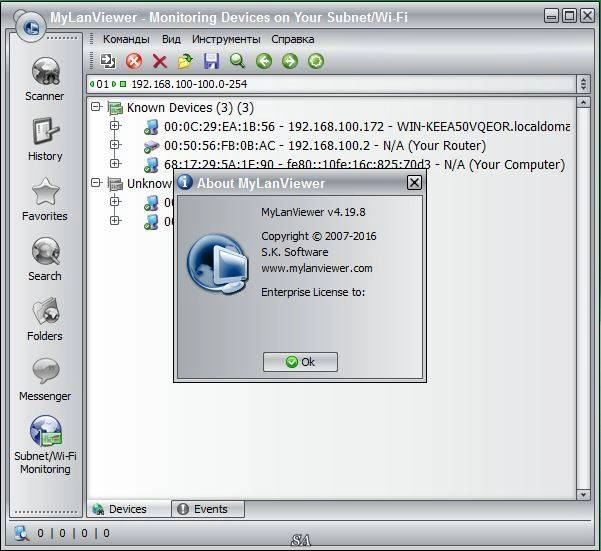
Task: Switch to the Events tab
Action: click(x=208, y=509)
